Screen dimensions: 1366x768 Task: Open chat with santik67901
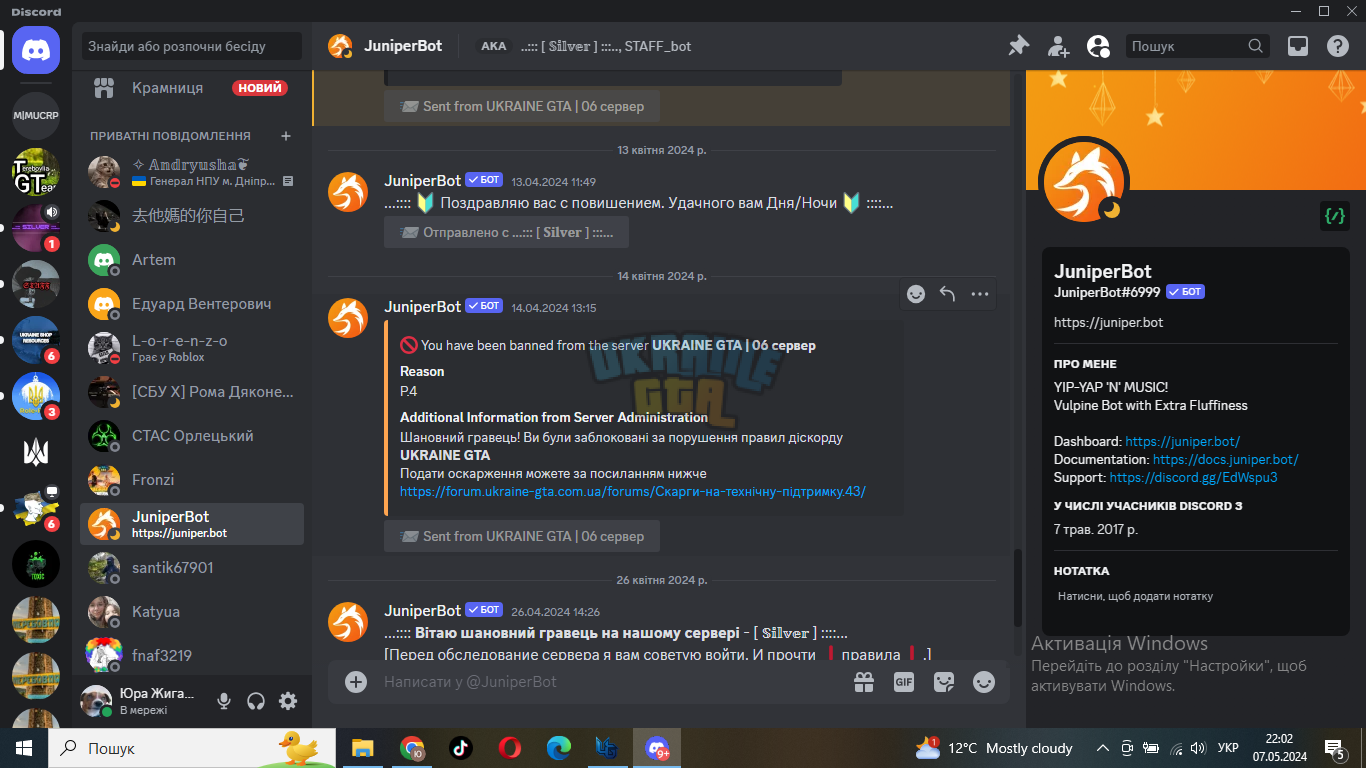[191, 568]
